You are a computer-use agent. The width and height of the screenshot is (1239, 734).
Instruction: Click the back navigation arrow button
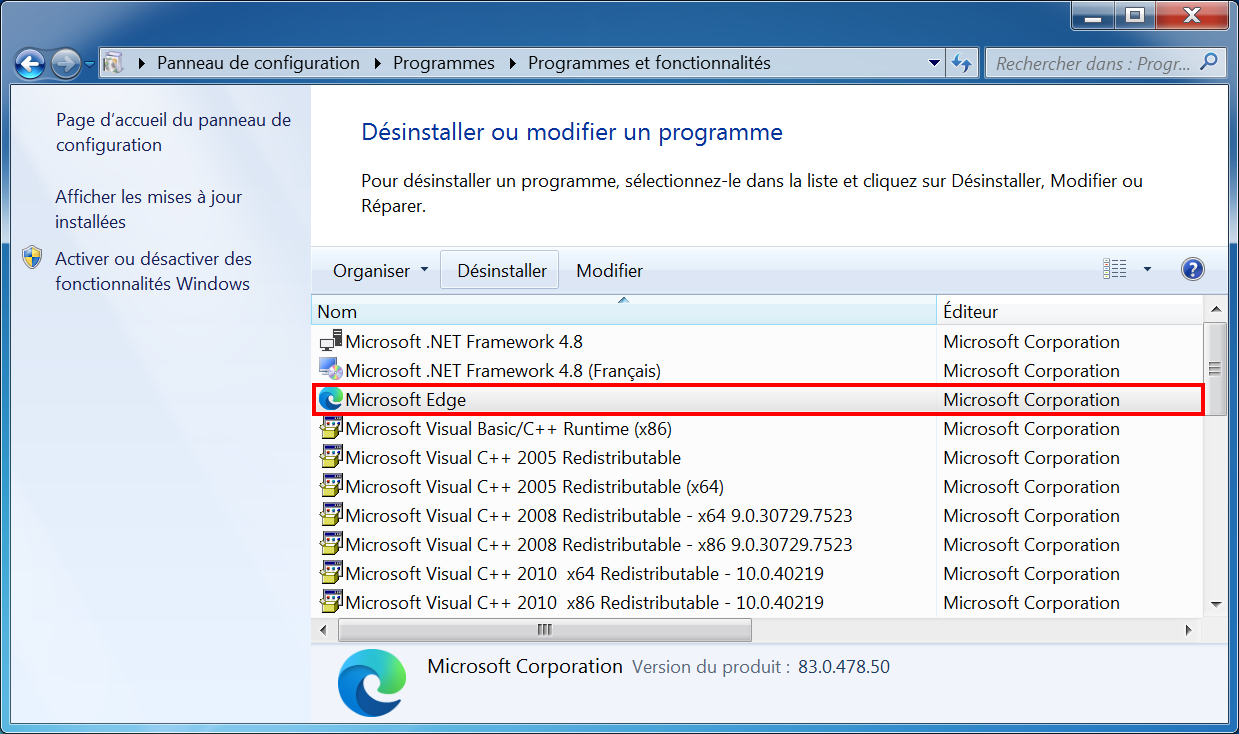point(30,64)
